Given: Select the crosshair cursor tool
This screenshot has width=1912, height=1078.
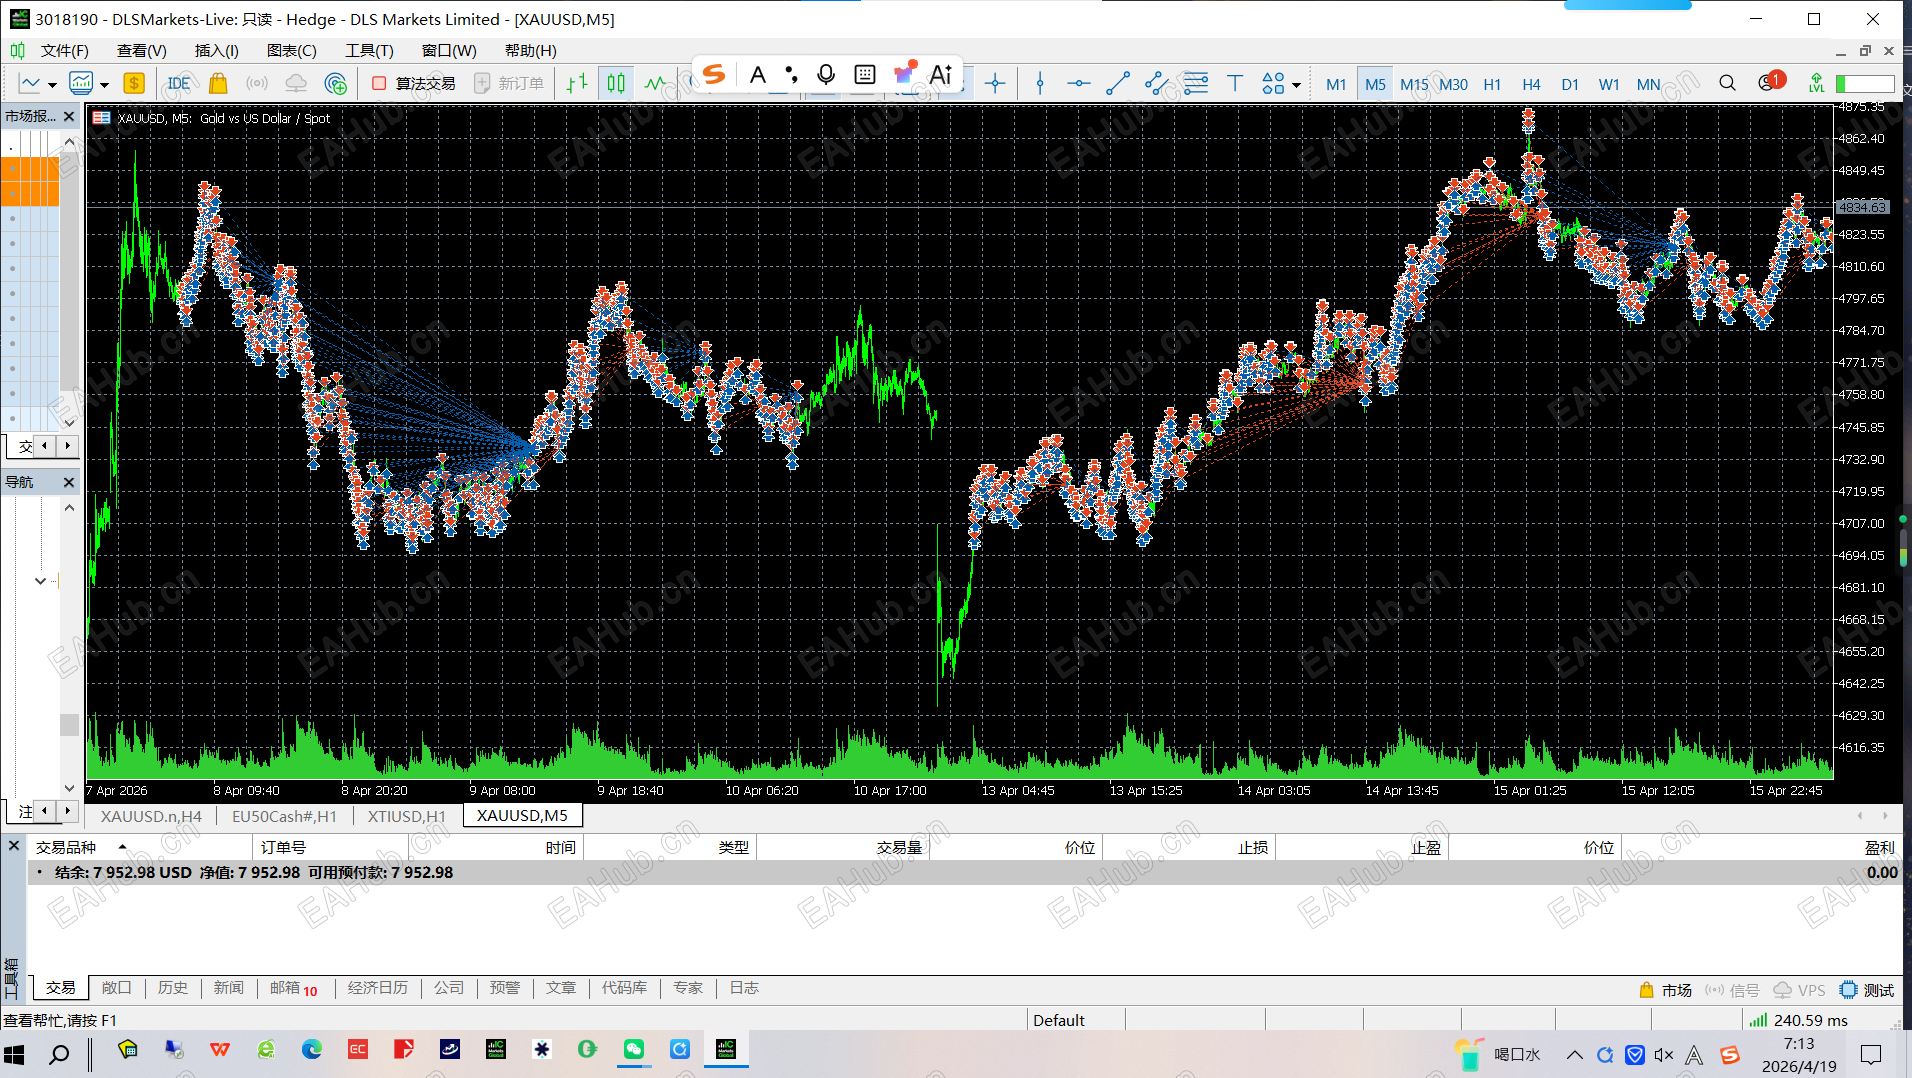Looking at the screenshot, I should (x=995, y=84).
